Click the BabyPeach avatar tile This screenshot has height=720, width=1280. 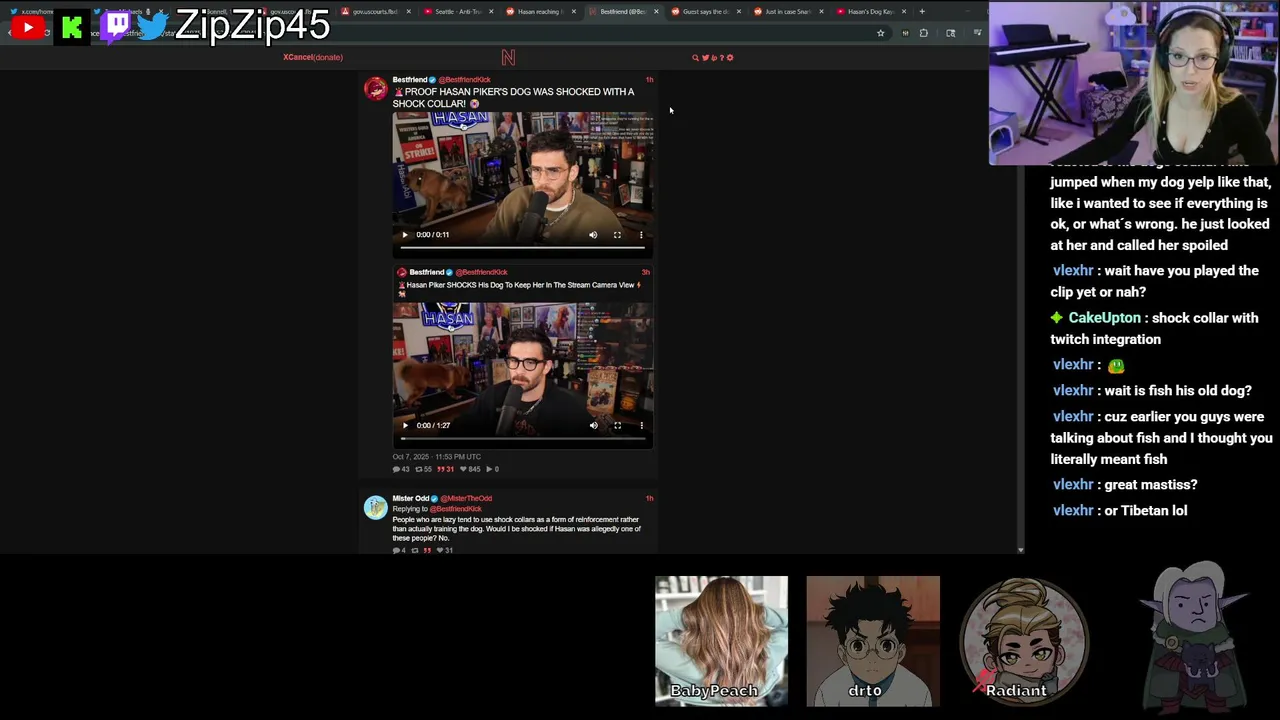coord(721,641)
